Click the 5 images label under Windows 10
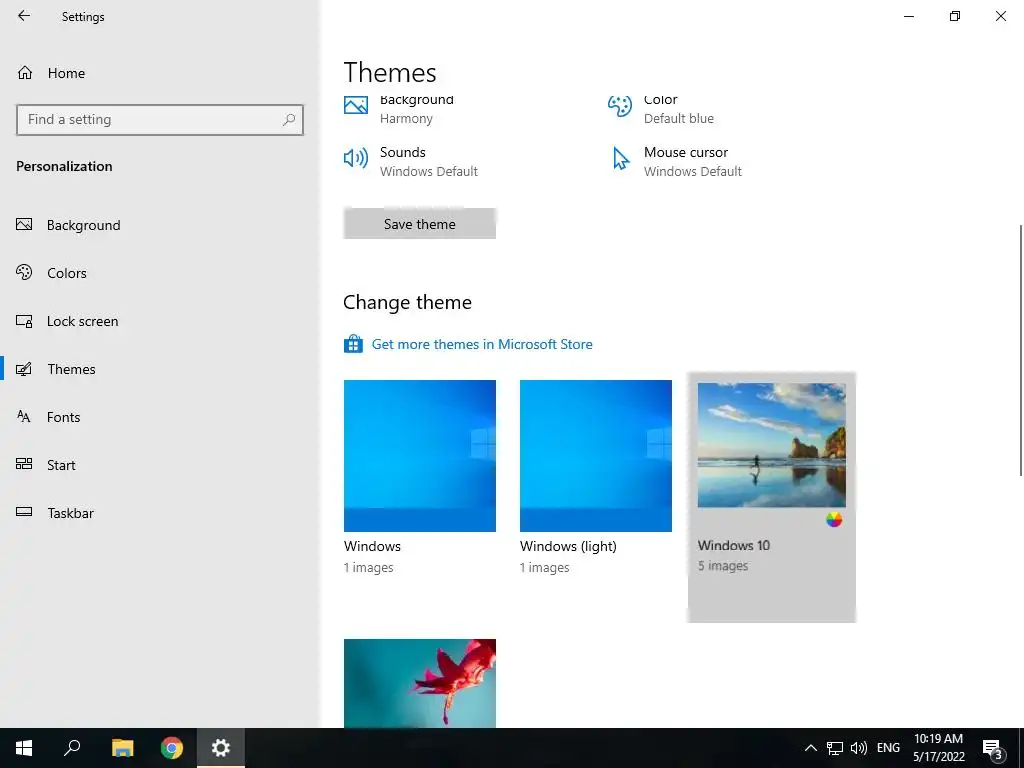Viewport: 1024px width, 768px height. 722,566
